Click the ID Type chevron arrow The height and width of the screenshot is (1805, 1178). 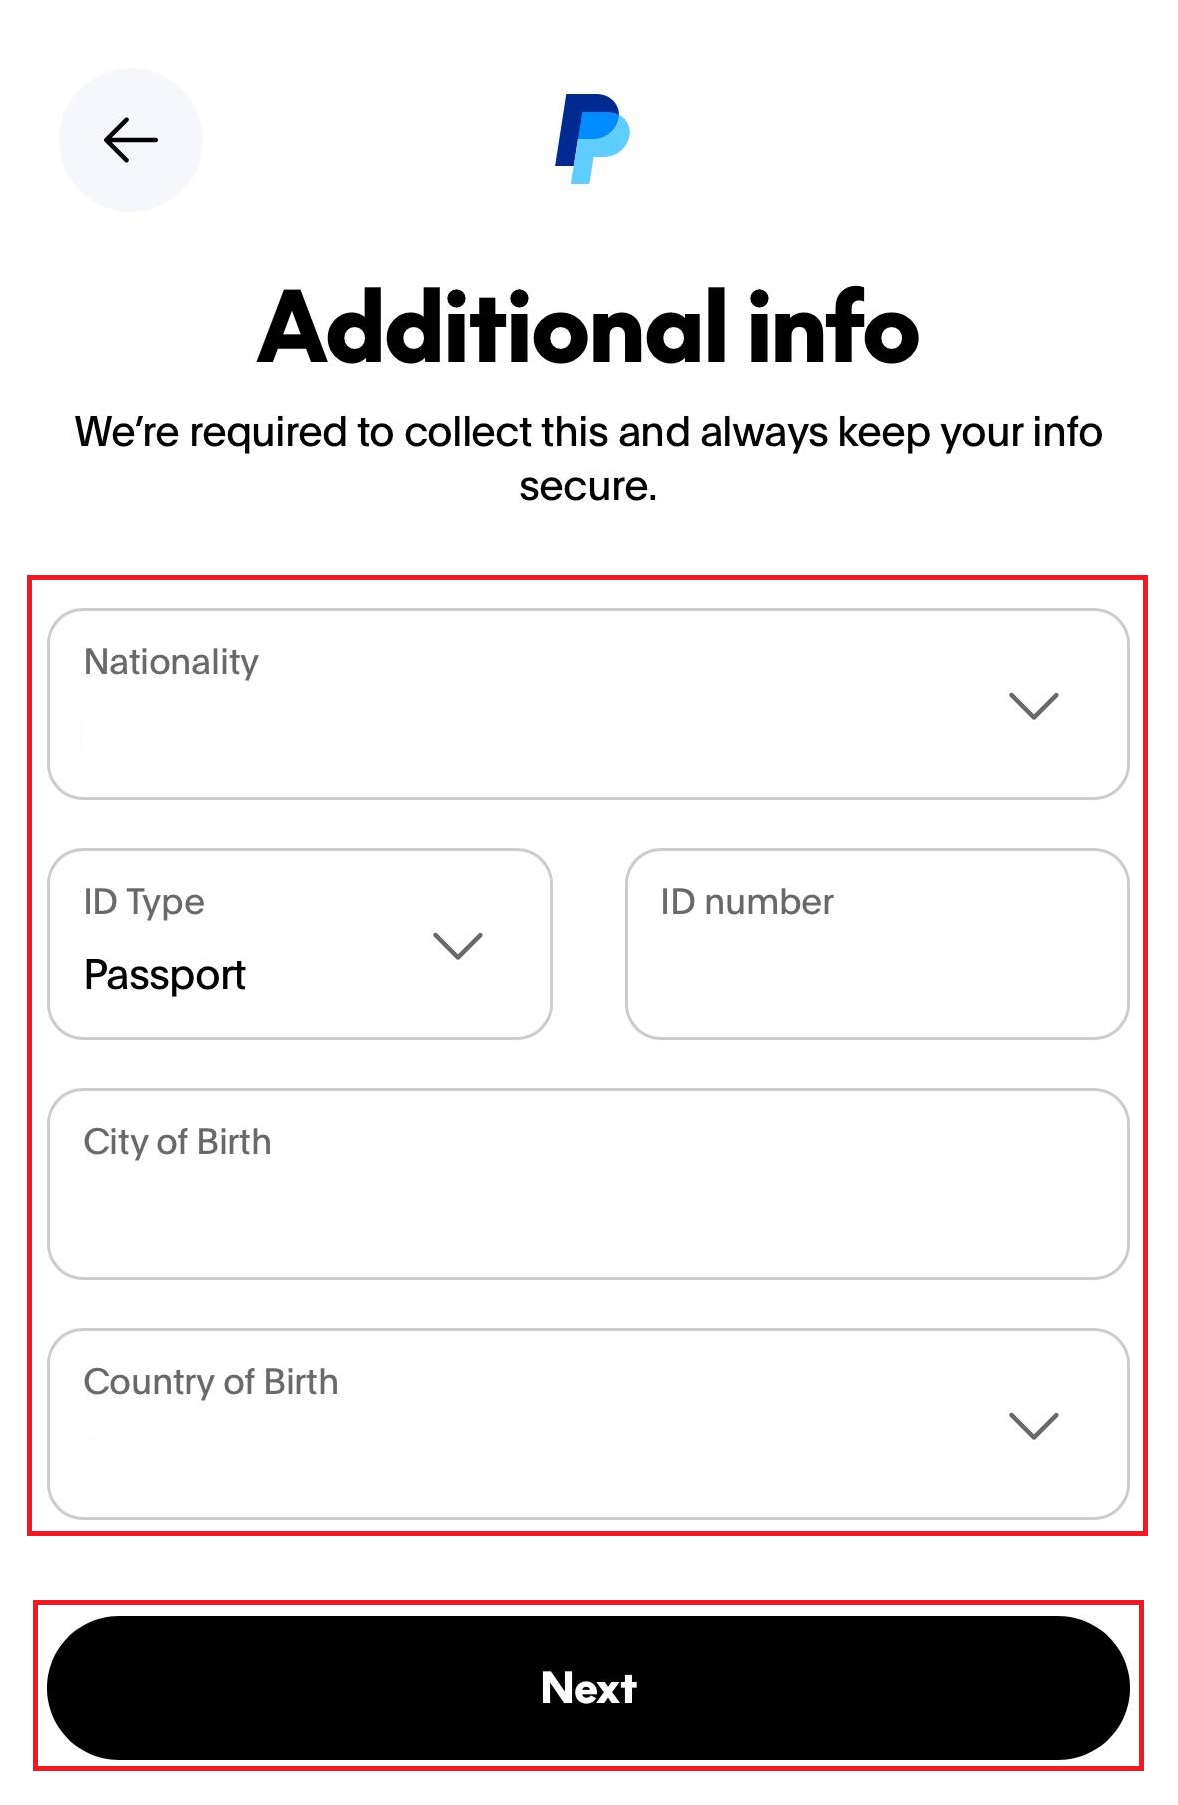pos(457,945)
